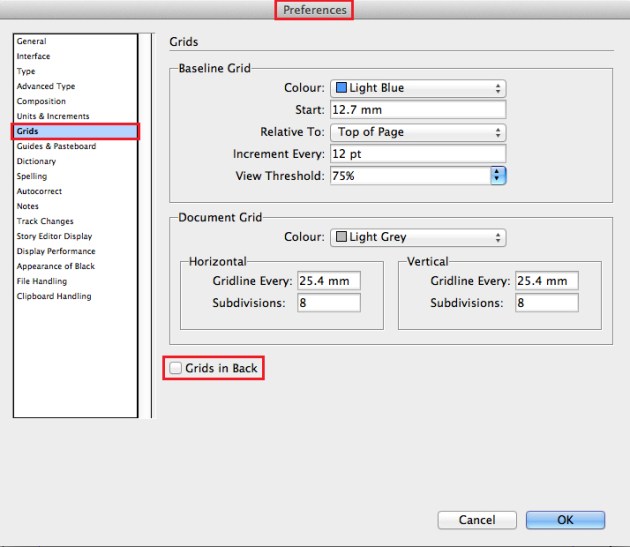Open the Relative To dropdown
This screenshot has width=630, height=547.
pyautogui.click(x=417, y=132)
